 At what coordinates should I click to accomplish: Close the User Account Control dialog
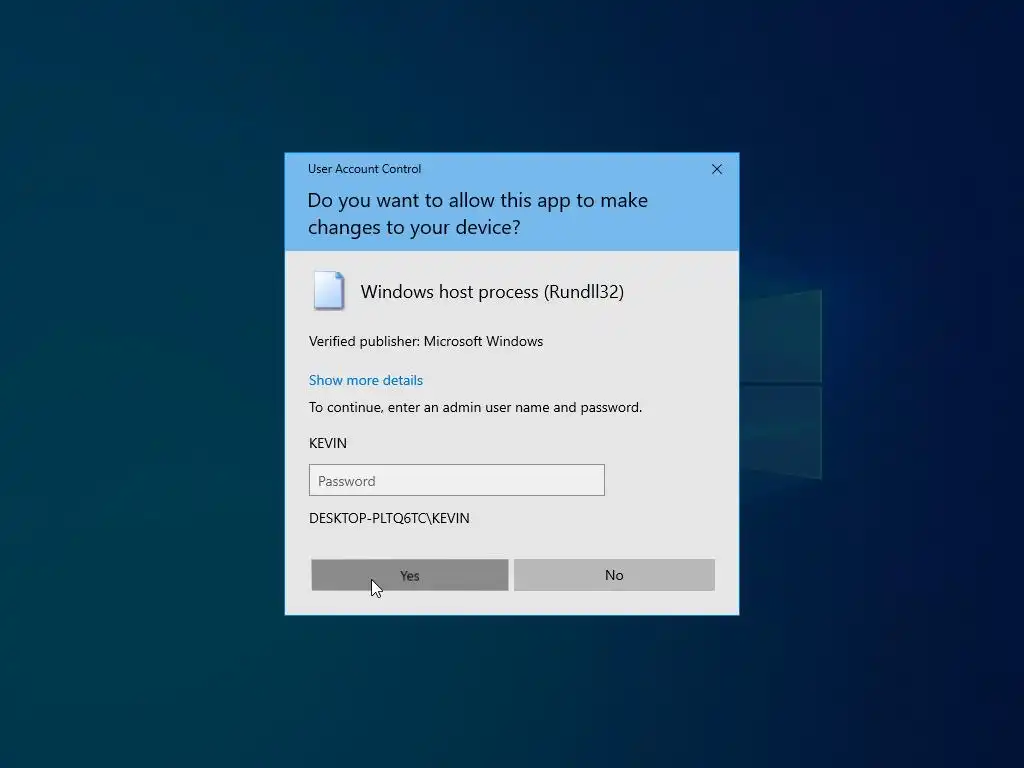716,169
